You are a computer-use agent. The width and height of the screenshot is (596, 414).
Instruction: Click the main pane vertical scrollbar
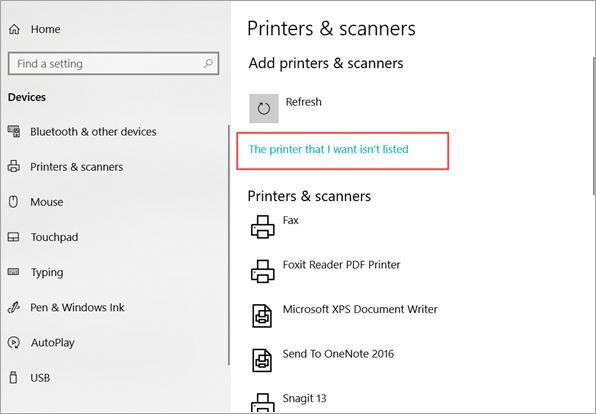click(x=594, y=126)
